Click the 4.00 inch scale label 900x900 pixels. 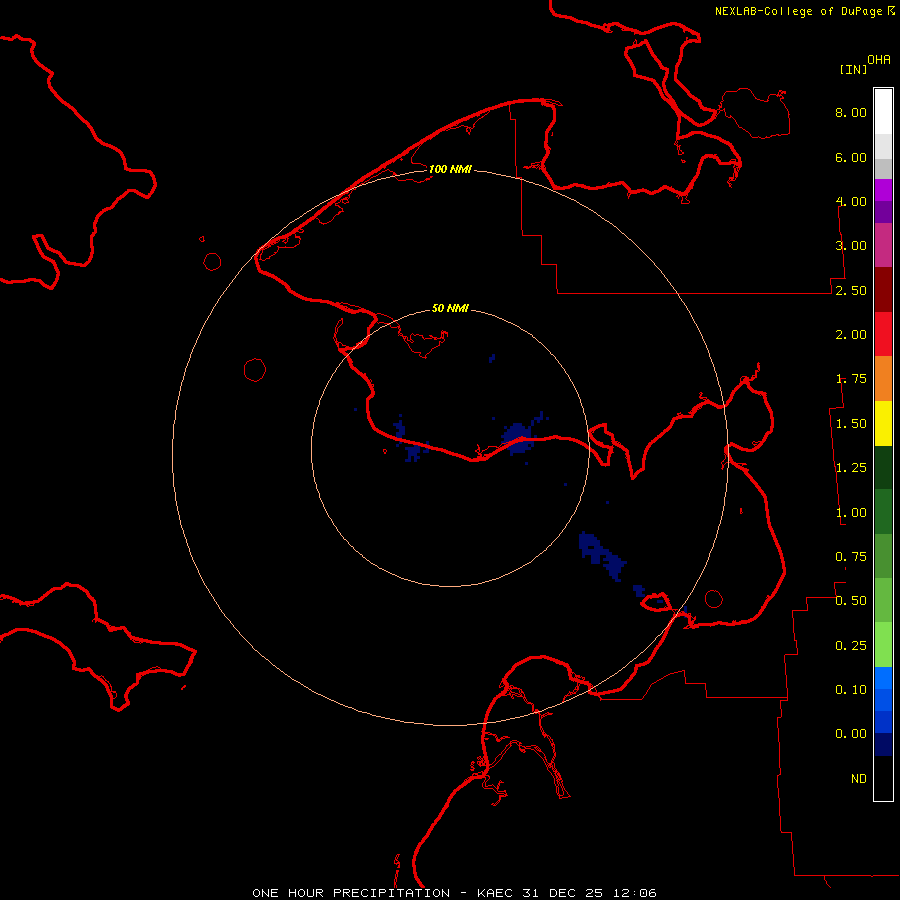(851, 202)
